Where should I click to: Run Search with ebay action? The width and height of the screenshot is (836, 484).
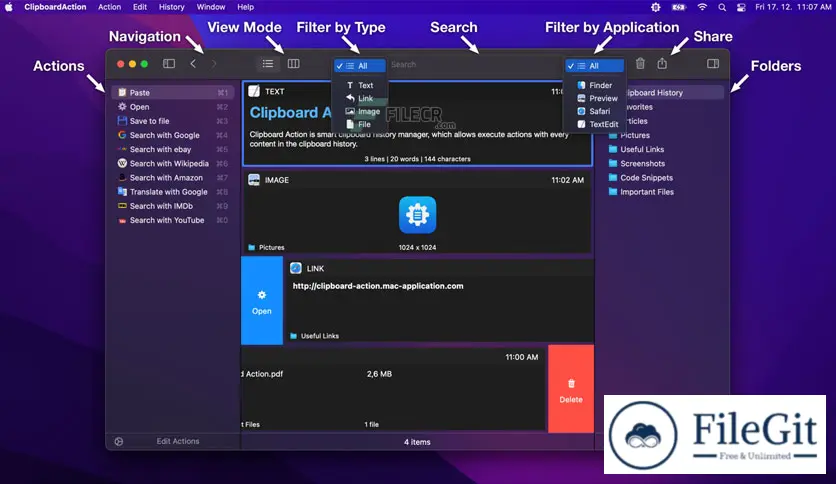173,149
